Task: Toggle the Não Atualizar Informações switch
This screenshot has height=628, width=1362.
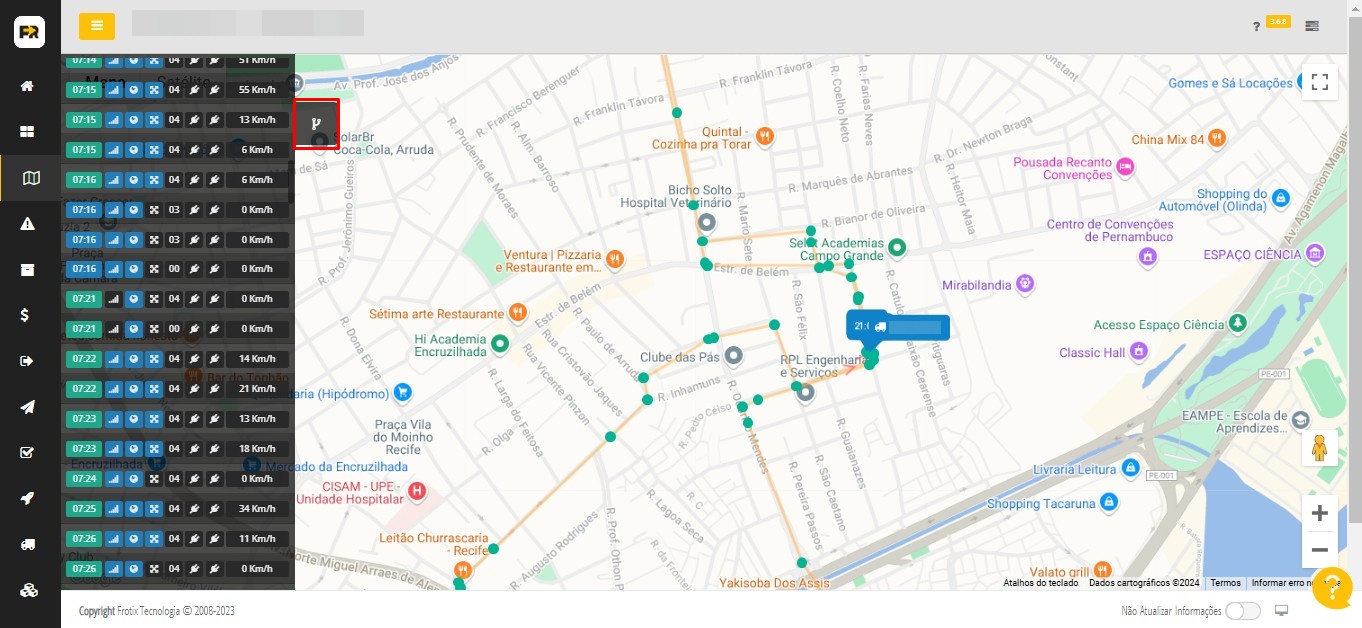Action: (1242, 611)
